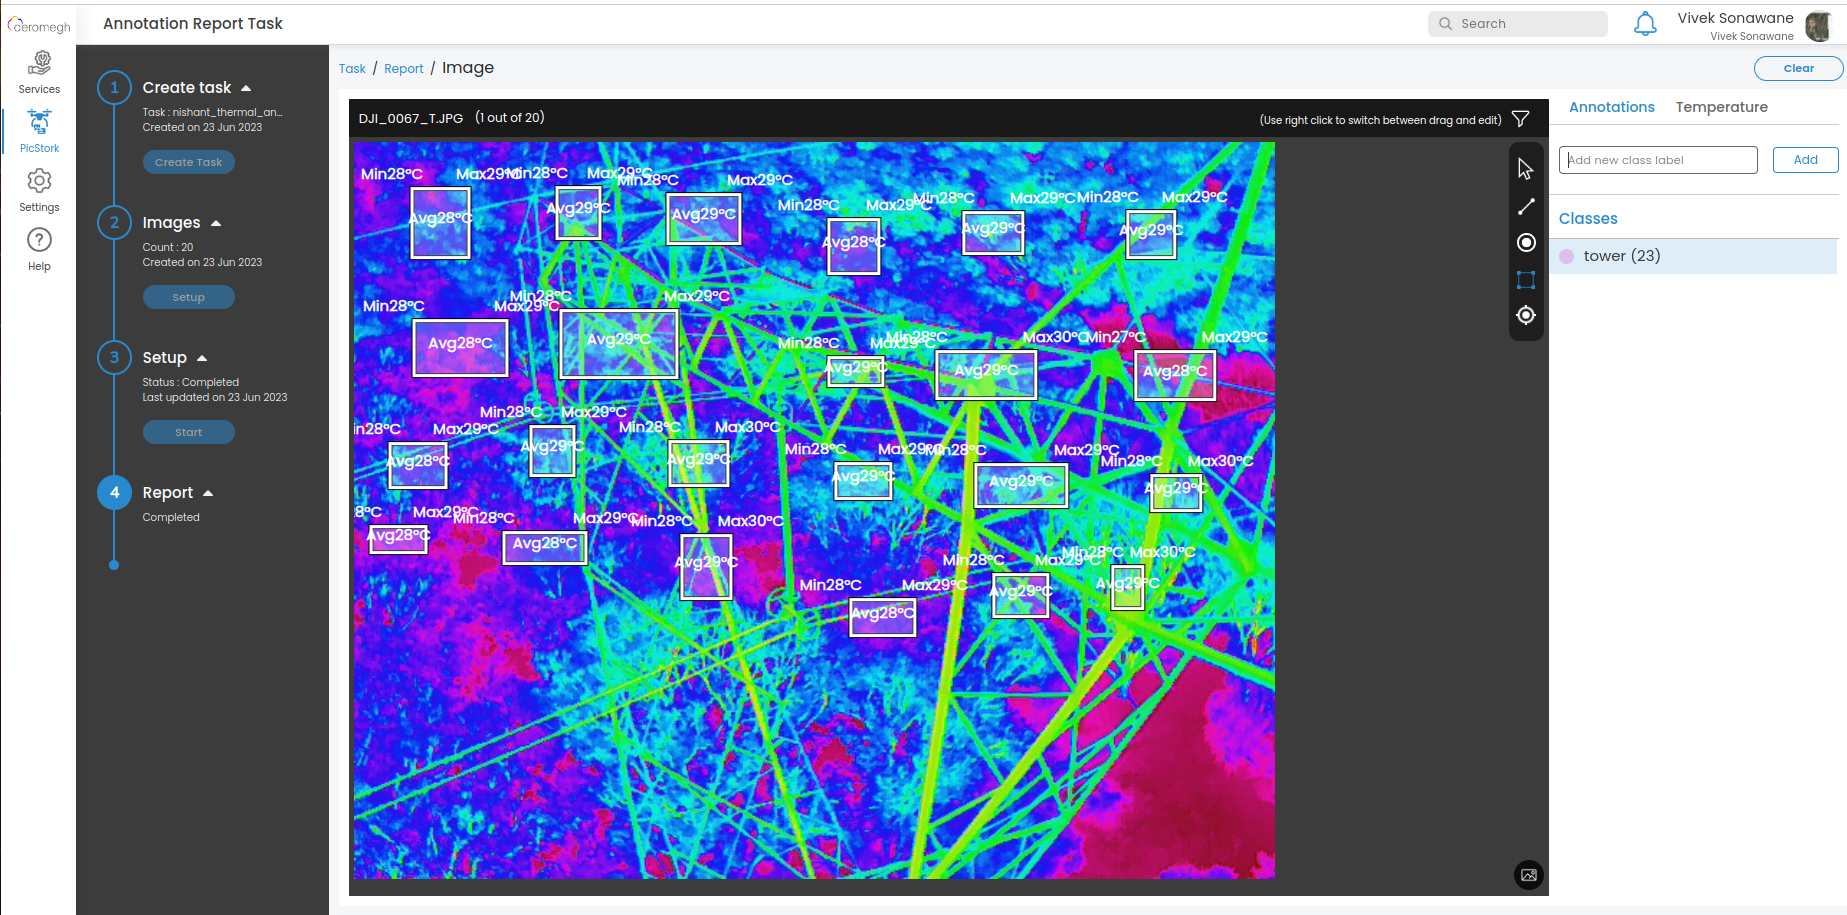
Task: Select the circle point annotation tool
Action: 1525,243
